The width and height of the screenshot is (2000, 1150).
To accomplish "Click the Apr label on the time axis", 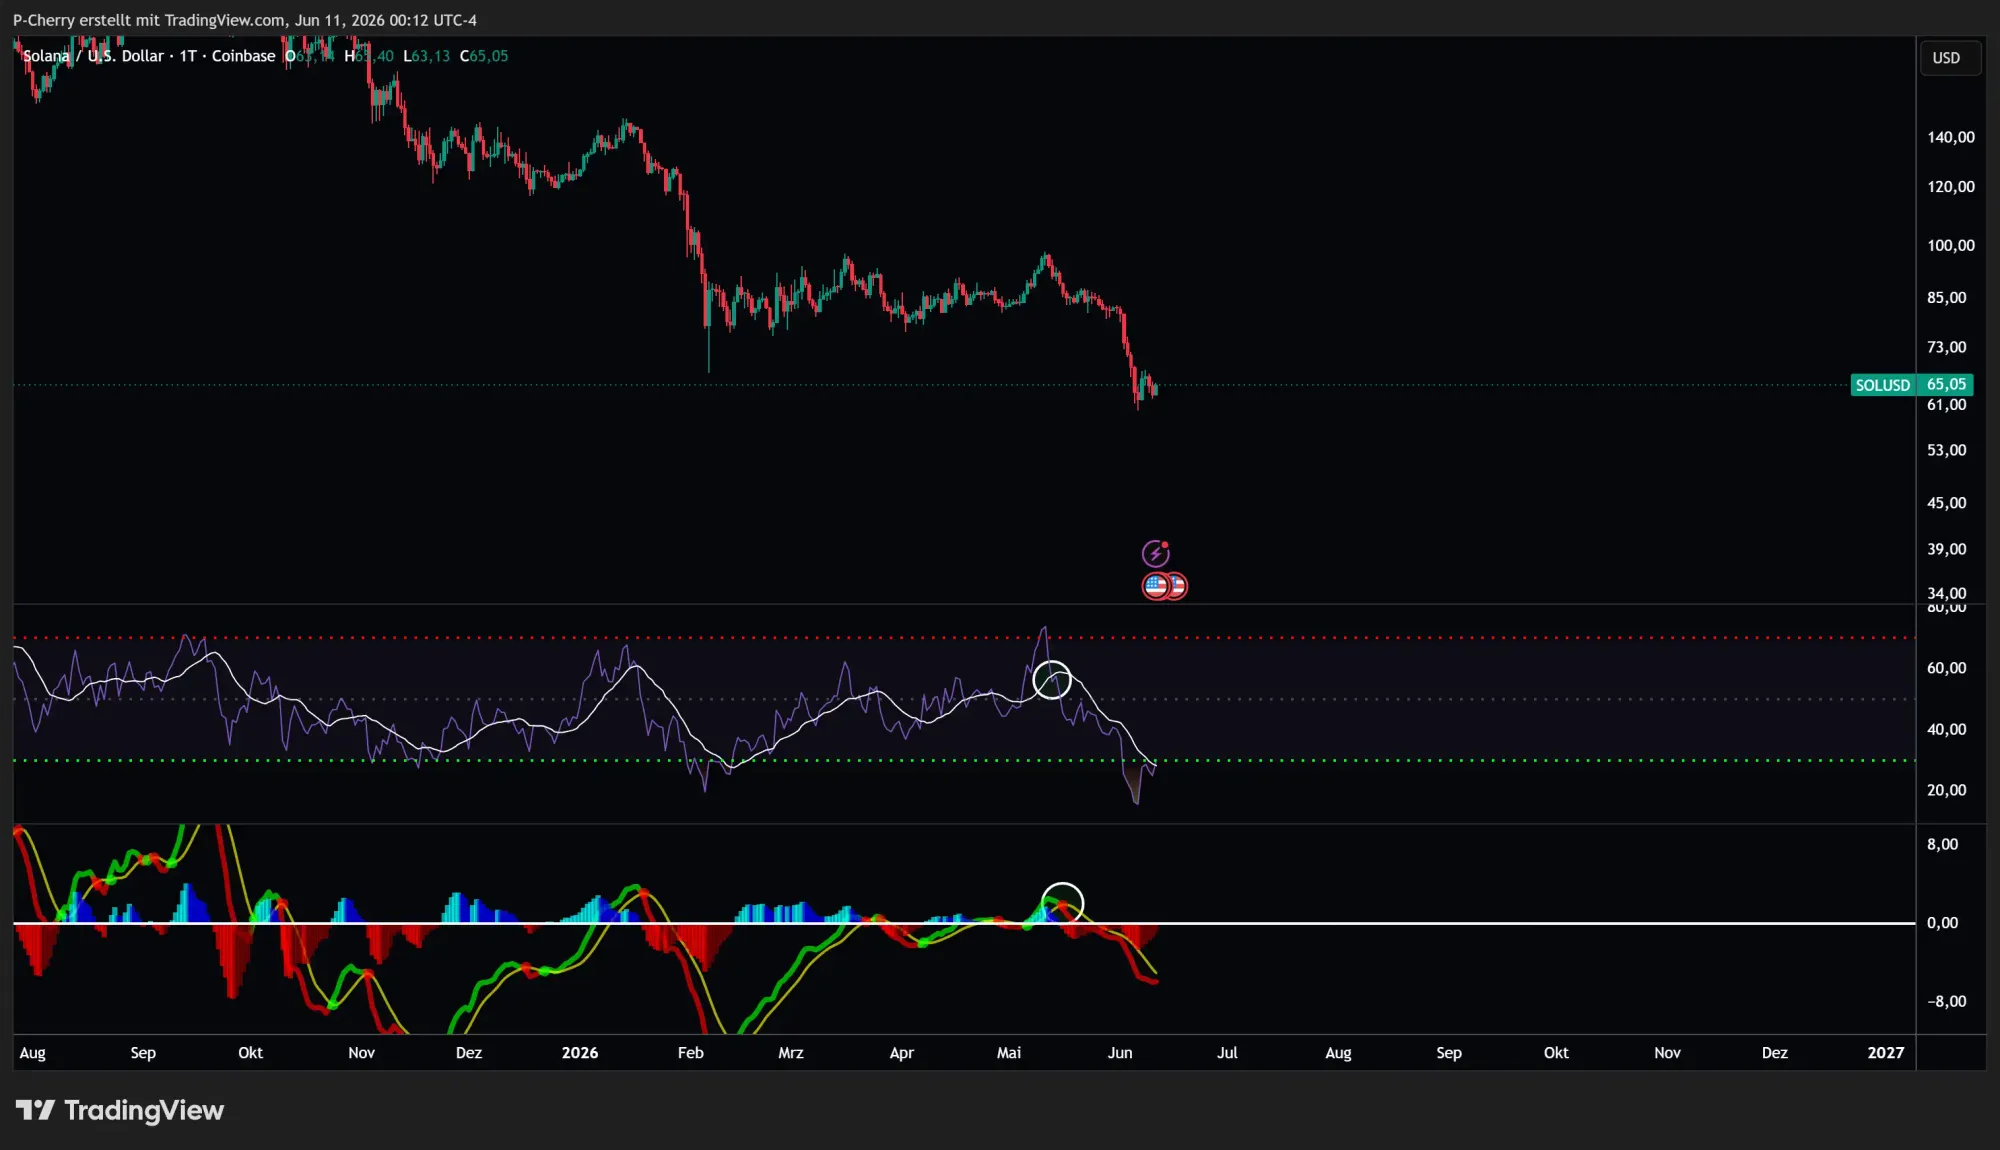I will tap(902, 1053).
